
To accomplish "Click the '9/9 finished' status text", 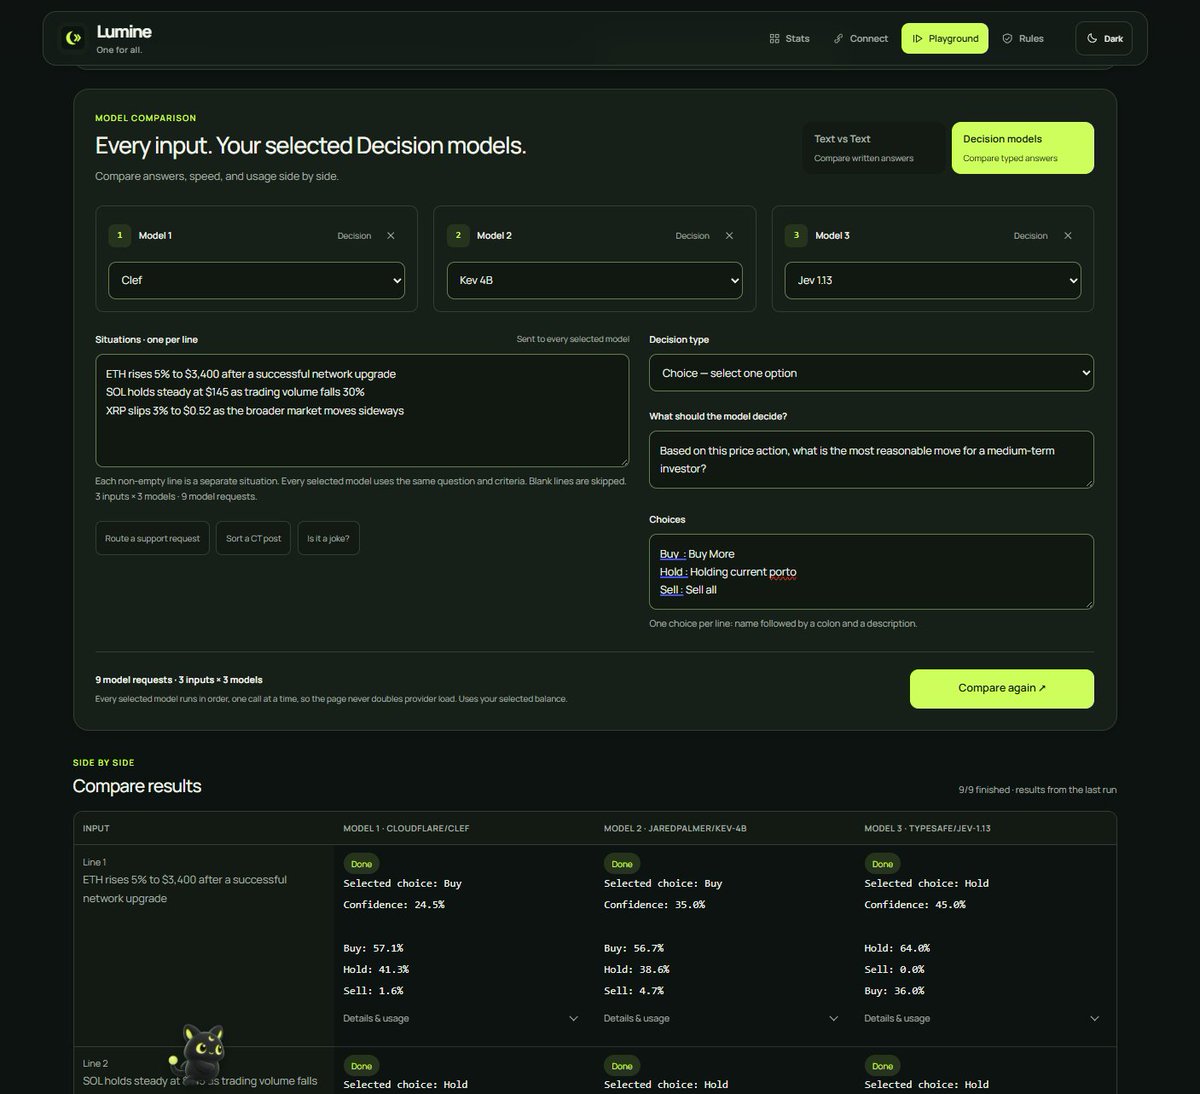I will coord(1037,790).
